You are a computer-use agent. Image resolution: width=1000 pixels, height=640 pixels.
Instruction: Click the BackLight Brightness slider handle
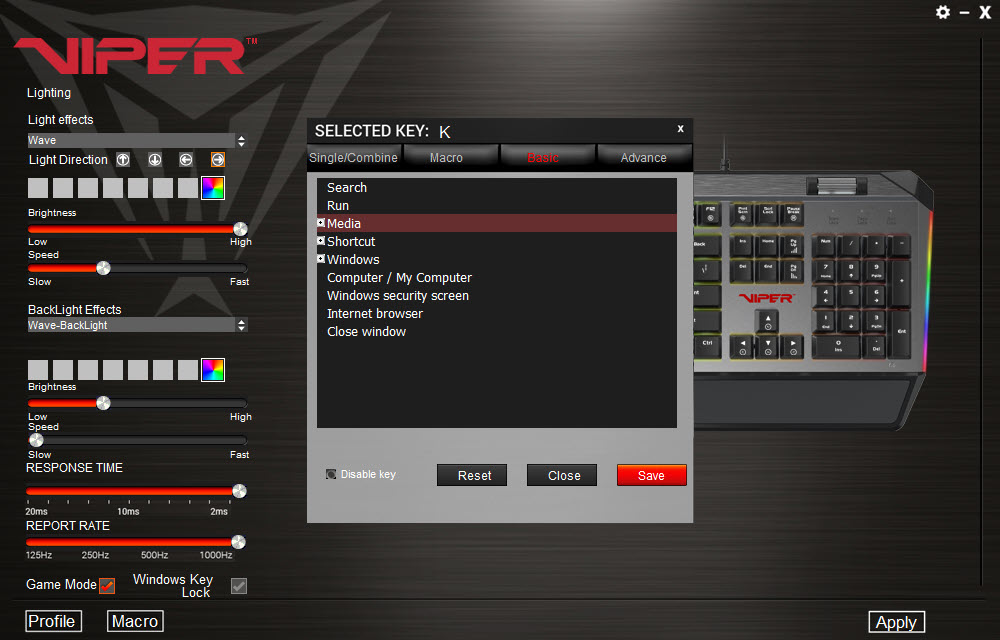pyautogui.click(x=103, y=403)
